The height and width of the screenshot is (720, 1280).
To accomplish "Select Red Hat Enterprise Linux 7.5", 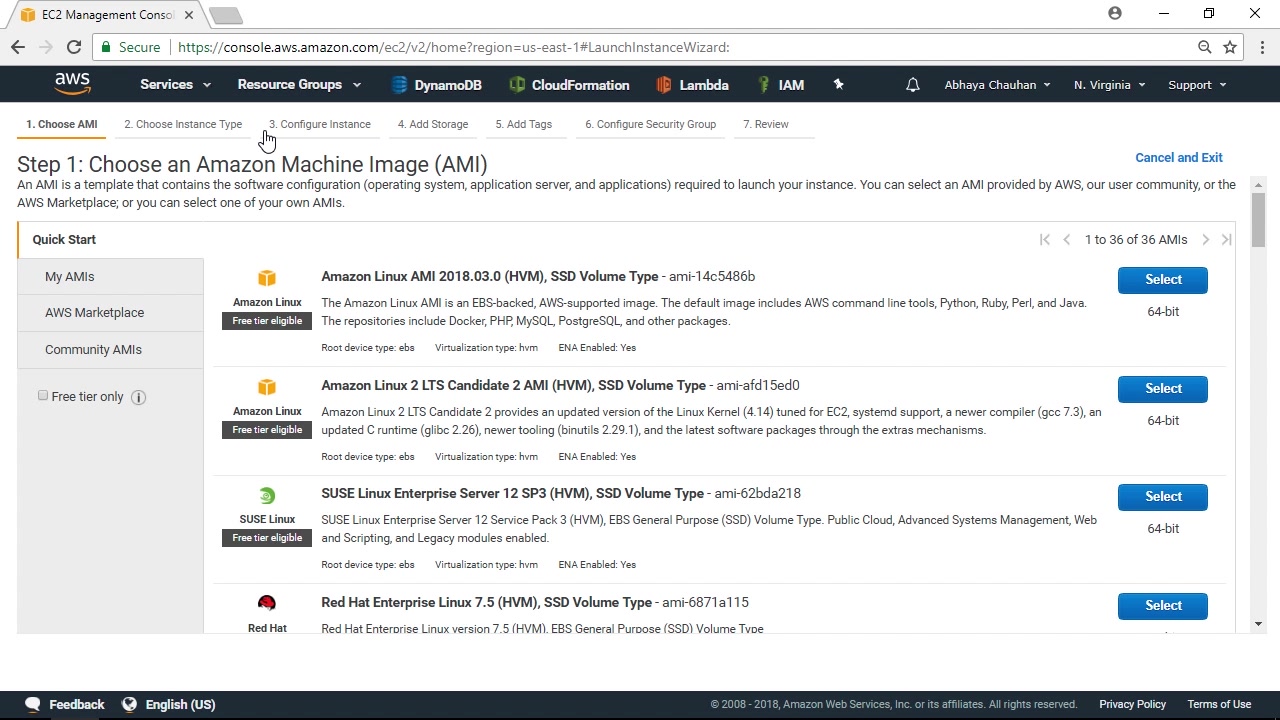I will 1163,606.
